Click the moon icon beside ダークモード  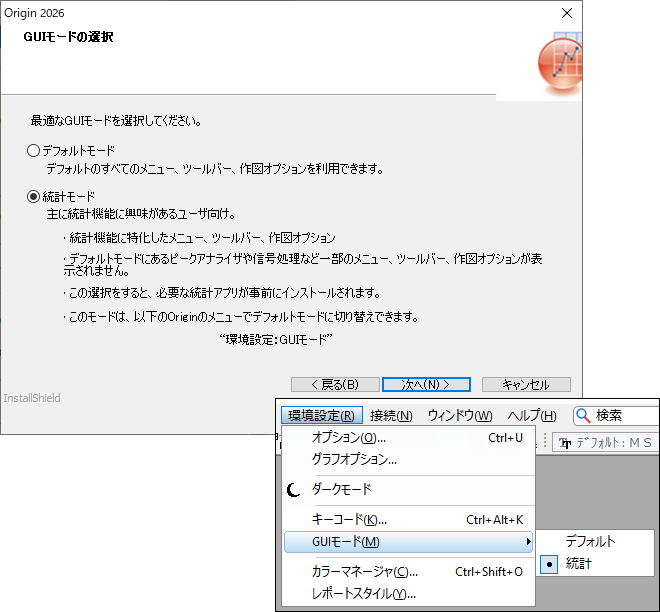coord(293,489)
